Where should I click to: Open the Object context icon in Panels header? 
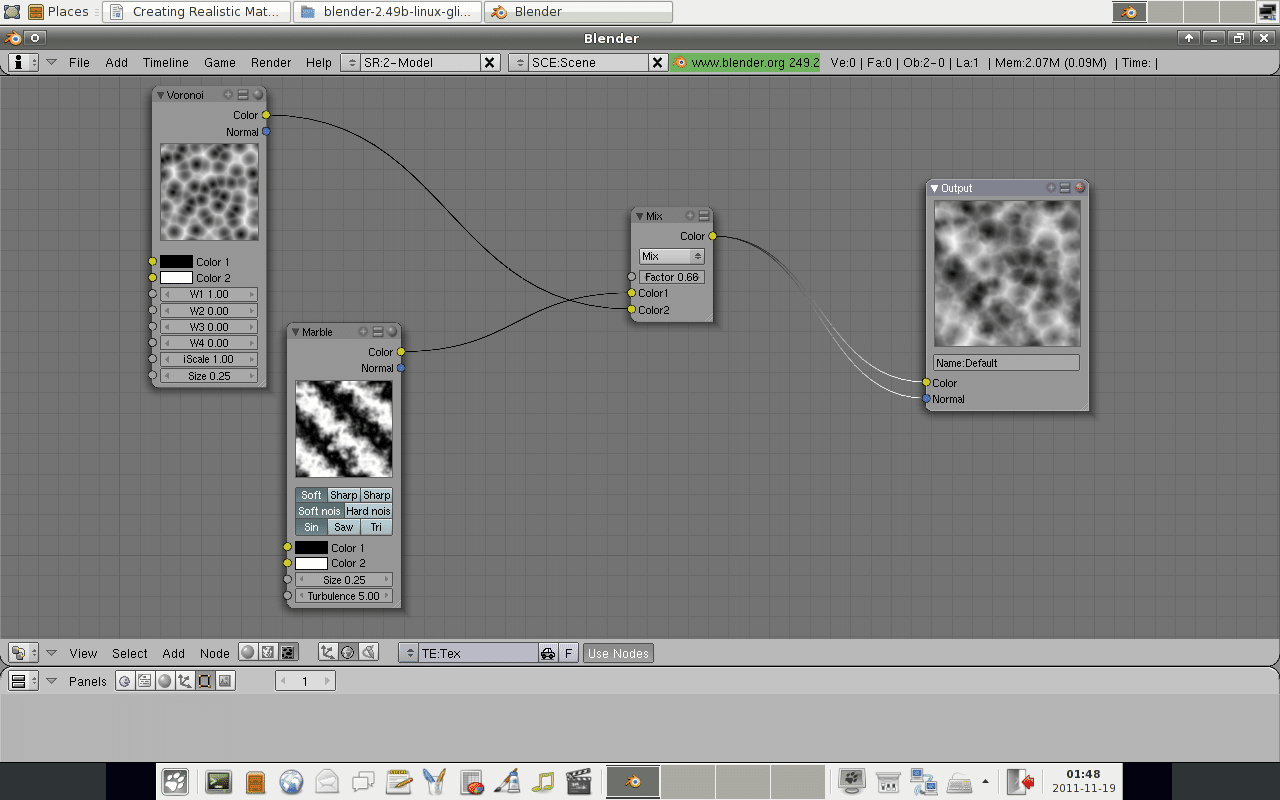pos(185,681)
